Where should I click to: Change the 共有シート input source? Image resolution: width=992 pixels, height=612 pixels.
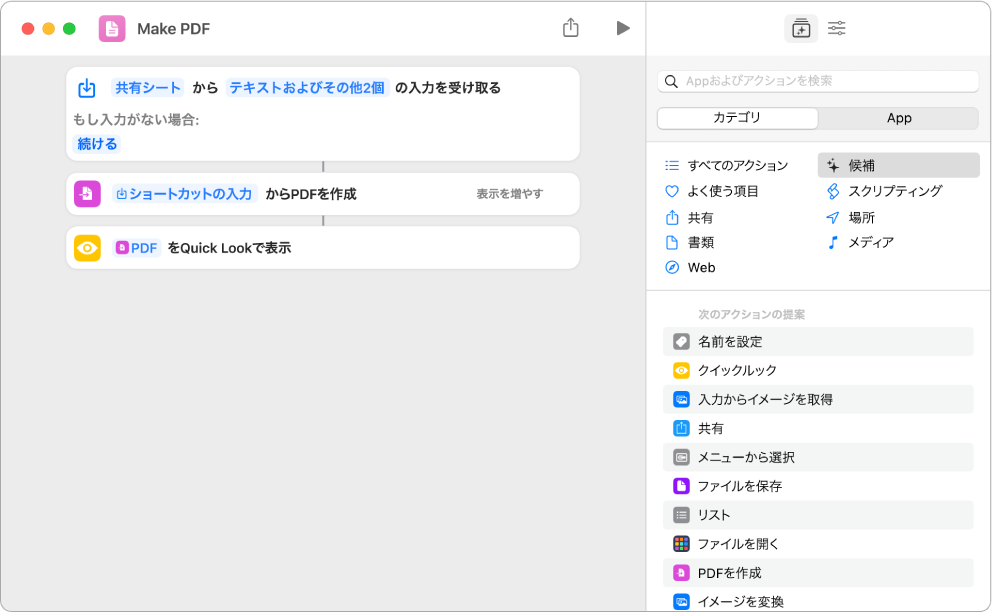147,87
